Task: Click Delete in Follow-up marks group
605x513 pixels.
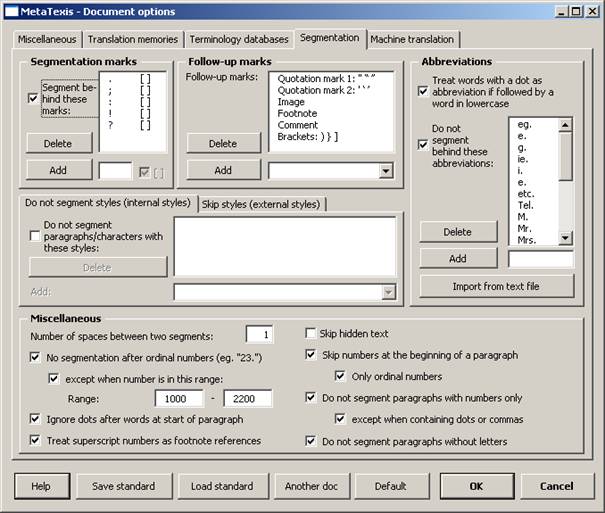Action: (224, 143)
